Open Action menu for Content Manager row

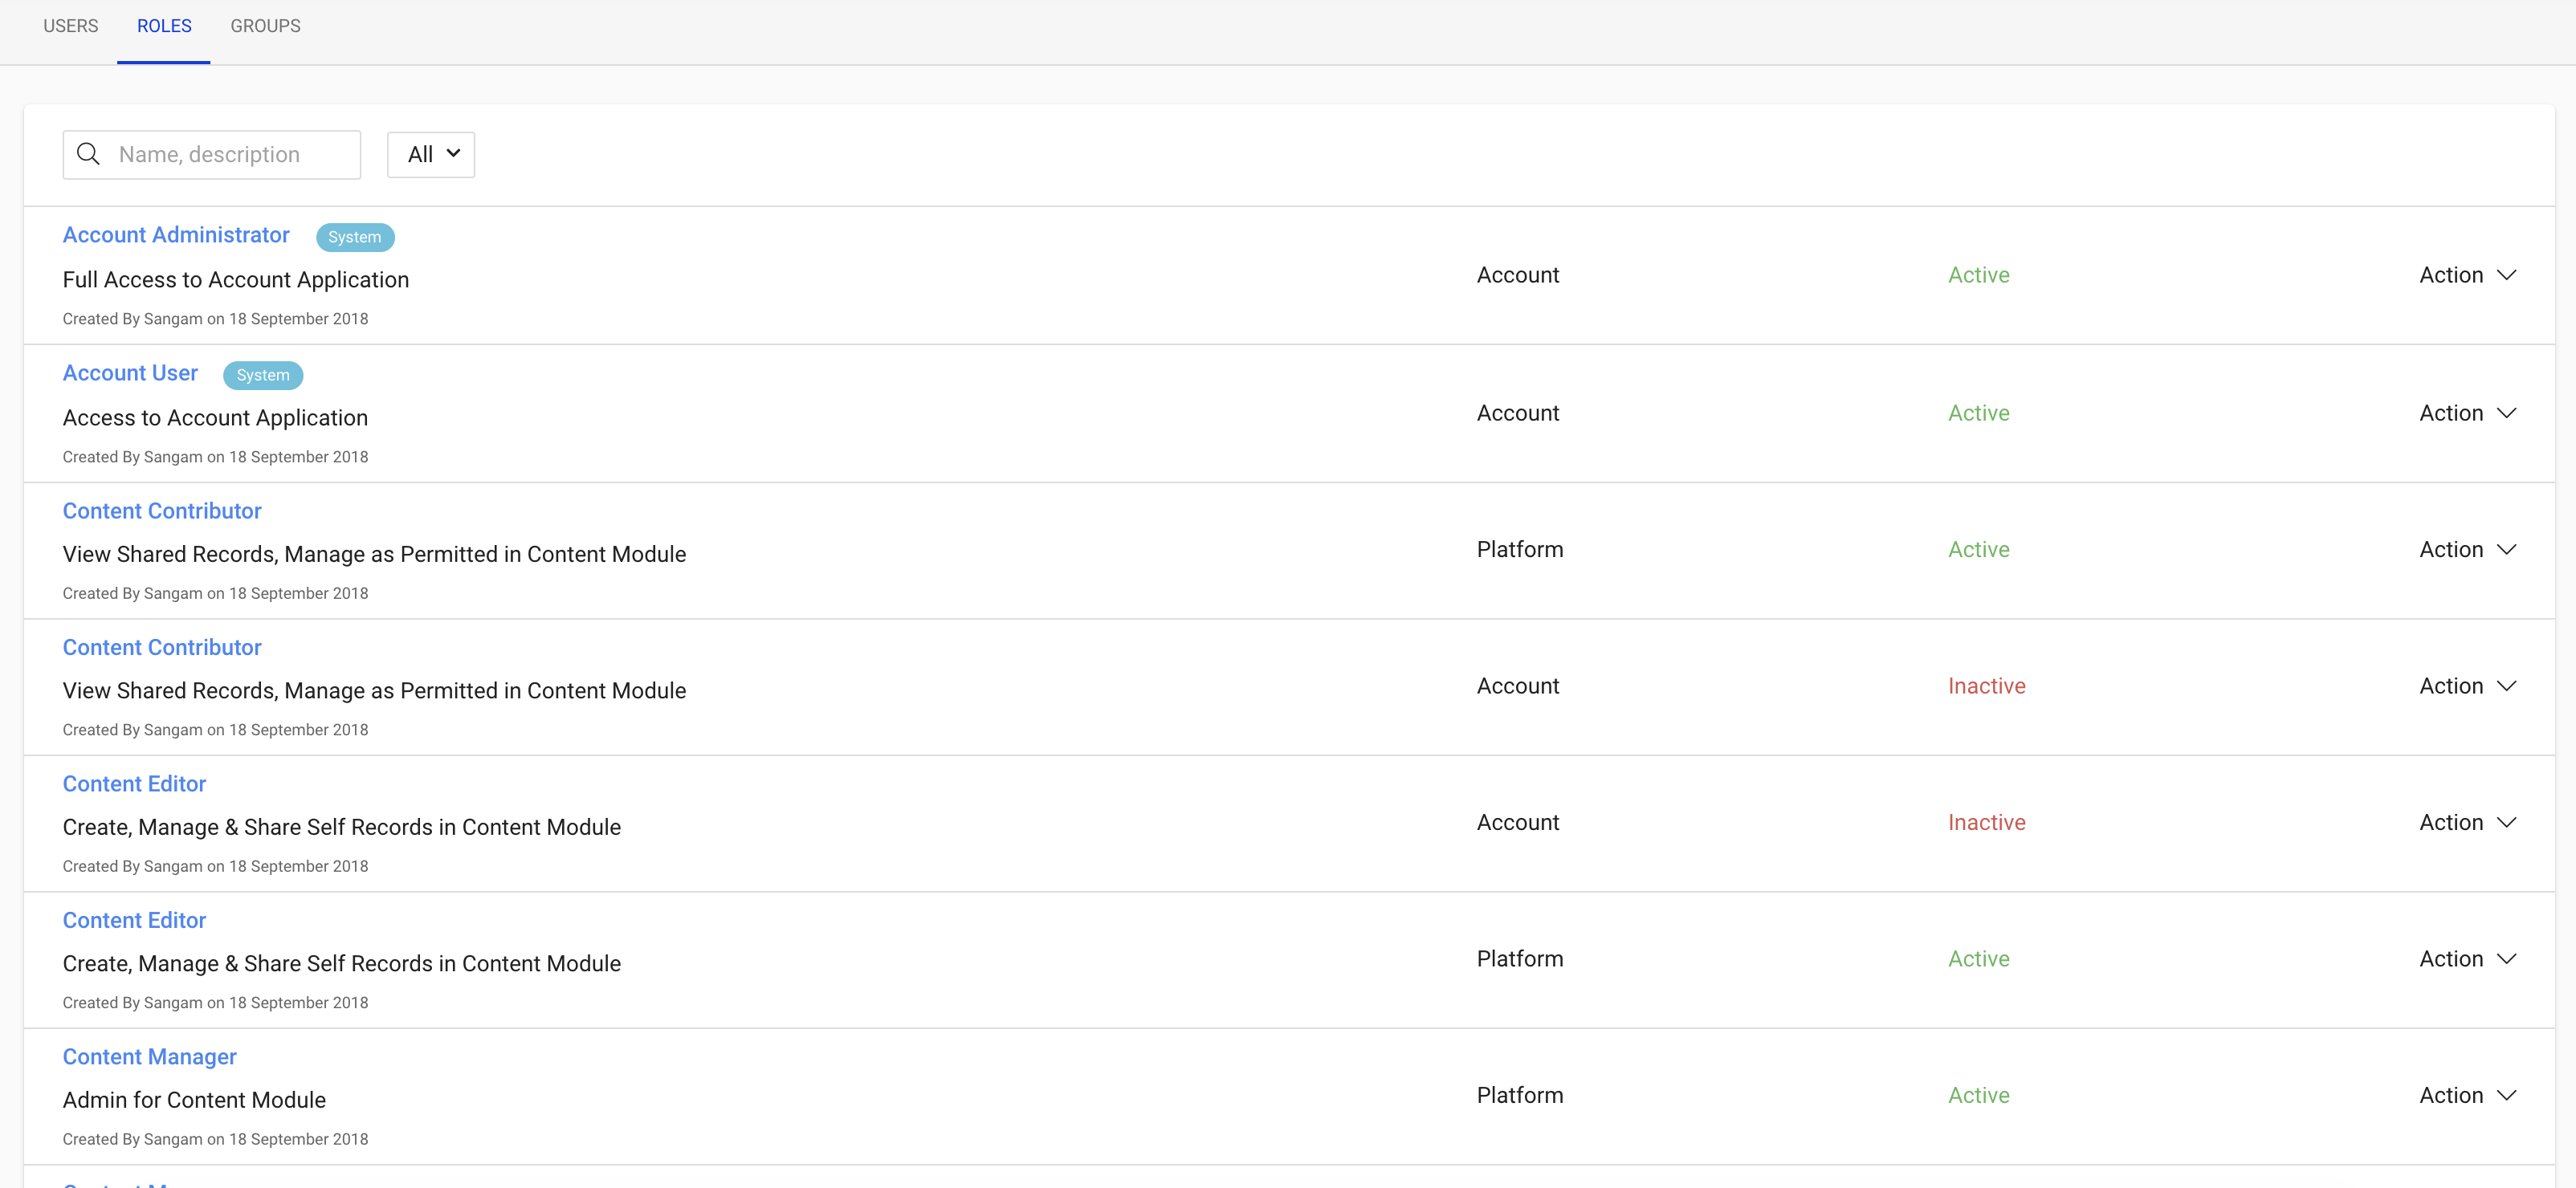click(2466, 1095)
